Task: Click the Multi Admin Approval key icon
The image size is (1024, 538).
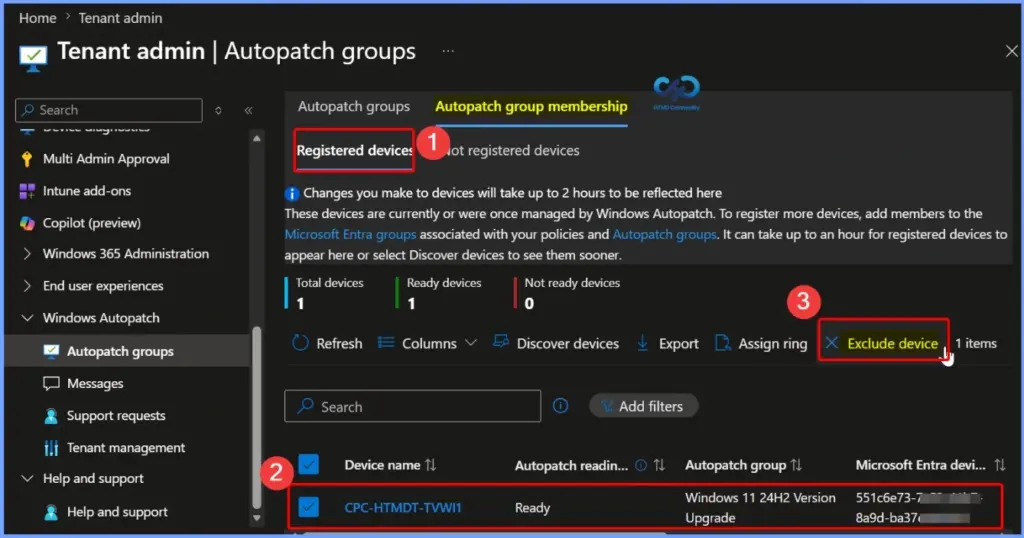Action: (27, 159)
